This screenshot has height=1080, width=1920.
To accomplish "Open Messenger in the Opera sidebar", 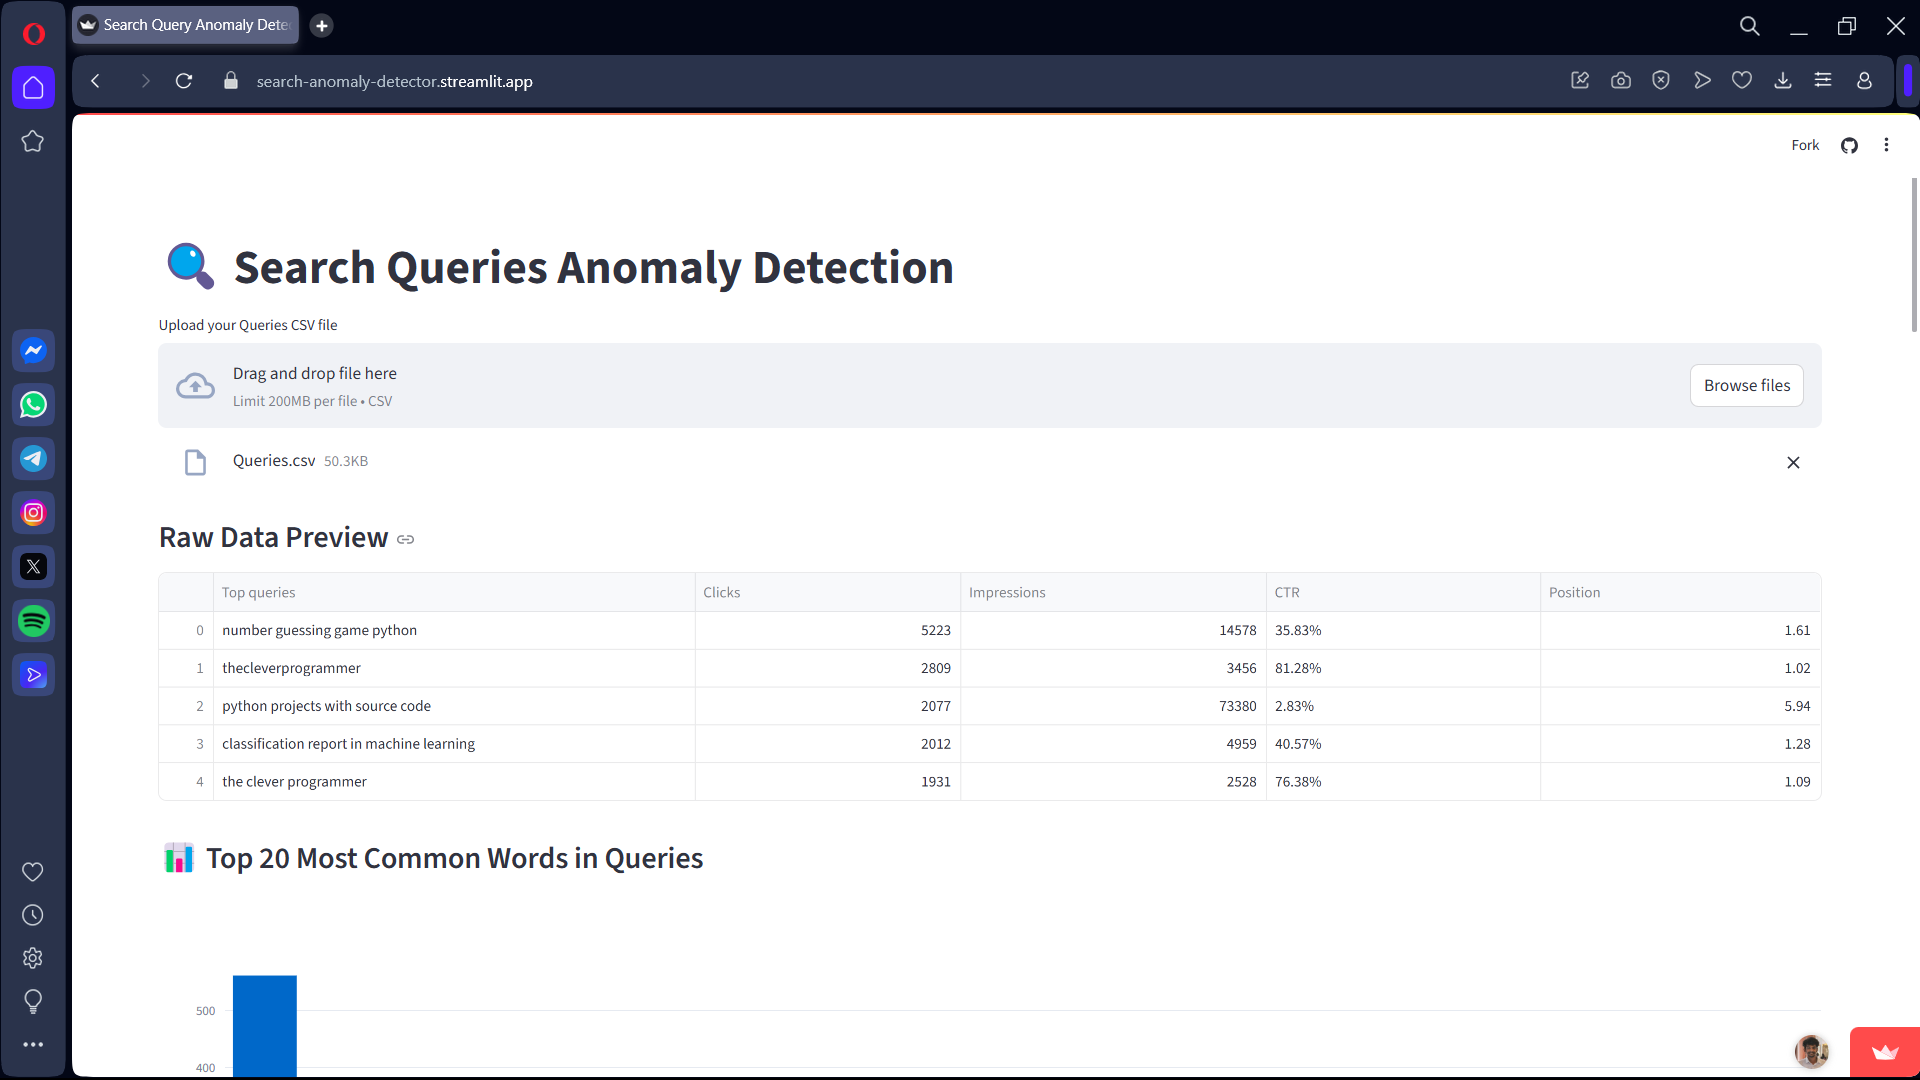I will tap(33, 351).
